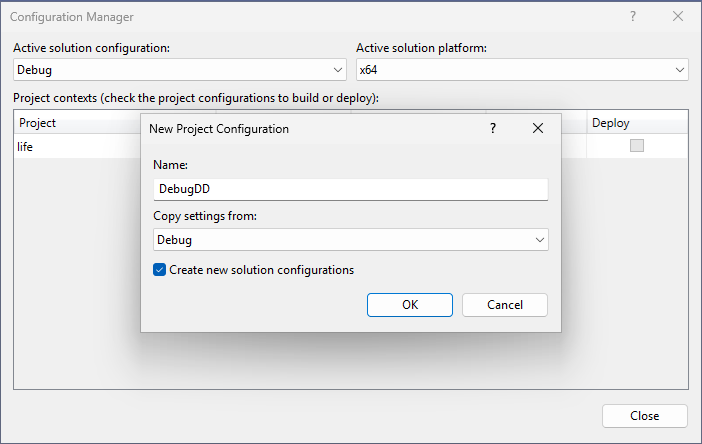The height and width of the screenshot is (444, 702).
Task: Click the help icon in New Project Configuration
Action: point(492,128)
